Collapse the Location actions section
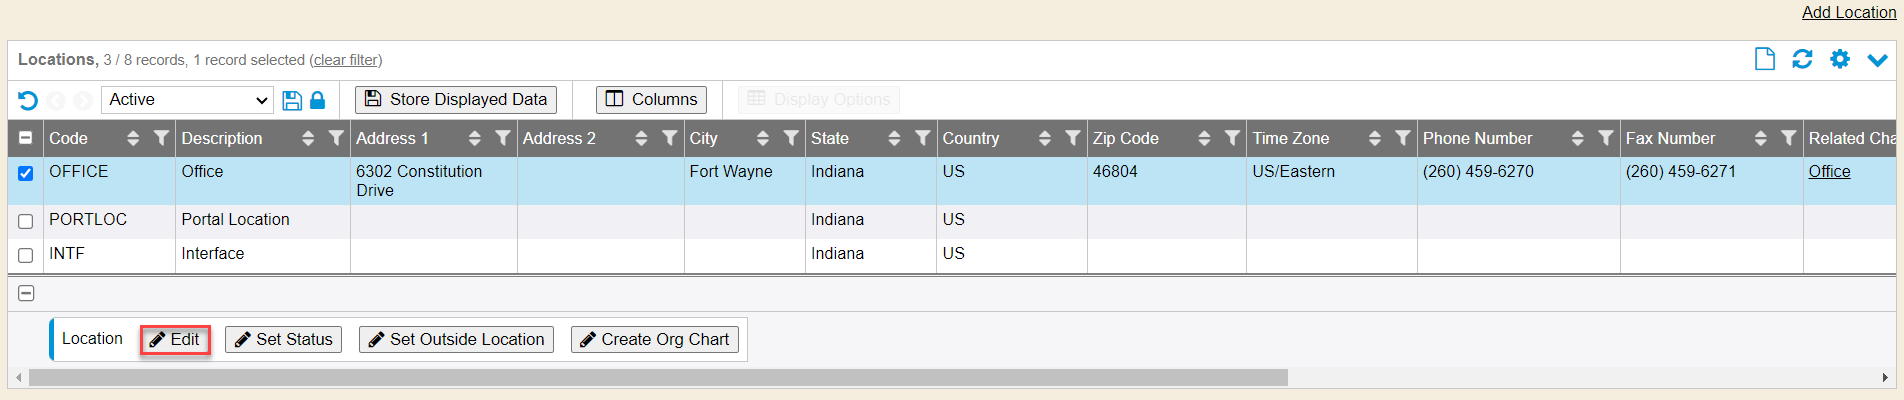The width and height of the screenshot is (1904, 400). click(27, 293)
